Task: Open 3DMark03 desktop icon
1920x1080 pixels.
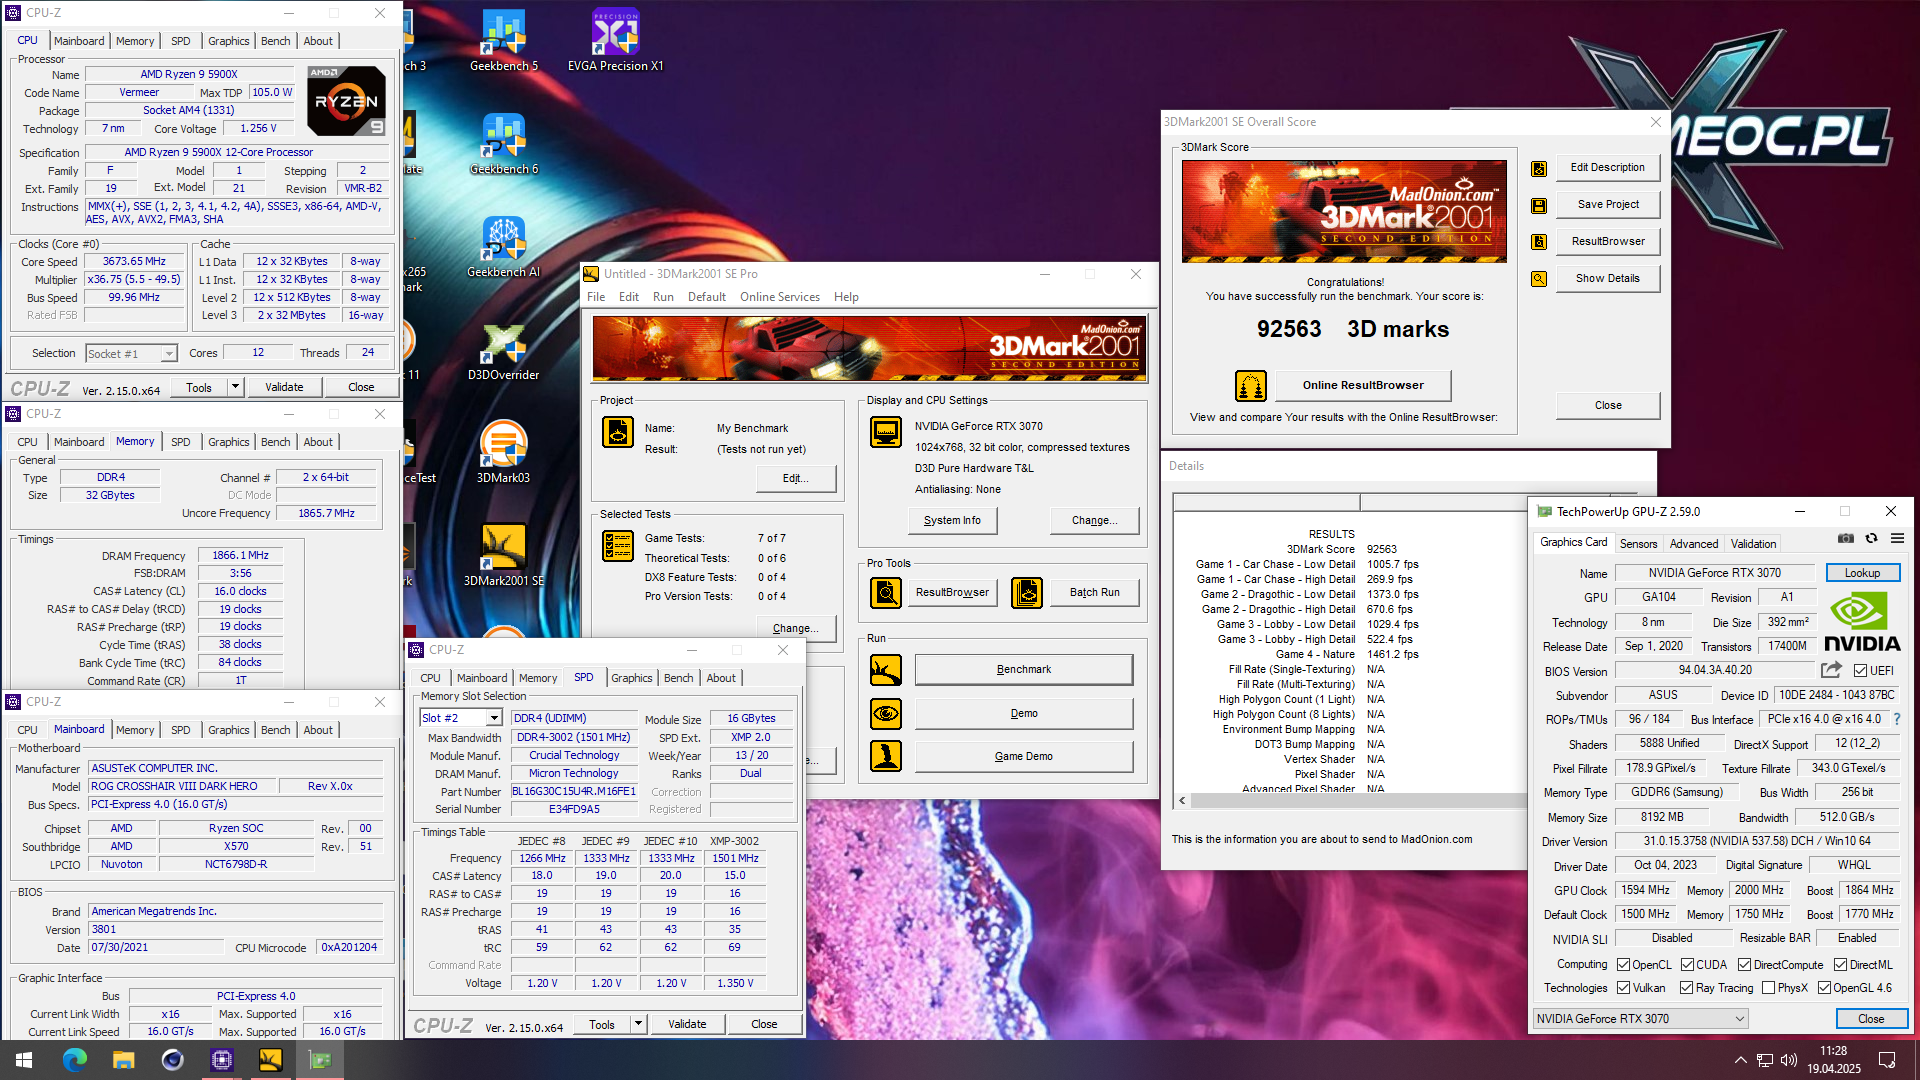Action: pyautogui.click(x=504, y=453)
